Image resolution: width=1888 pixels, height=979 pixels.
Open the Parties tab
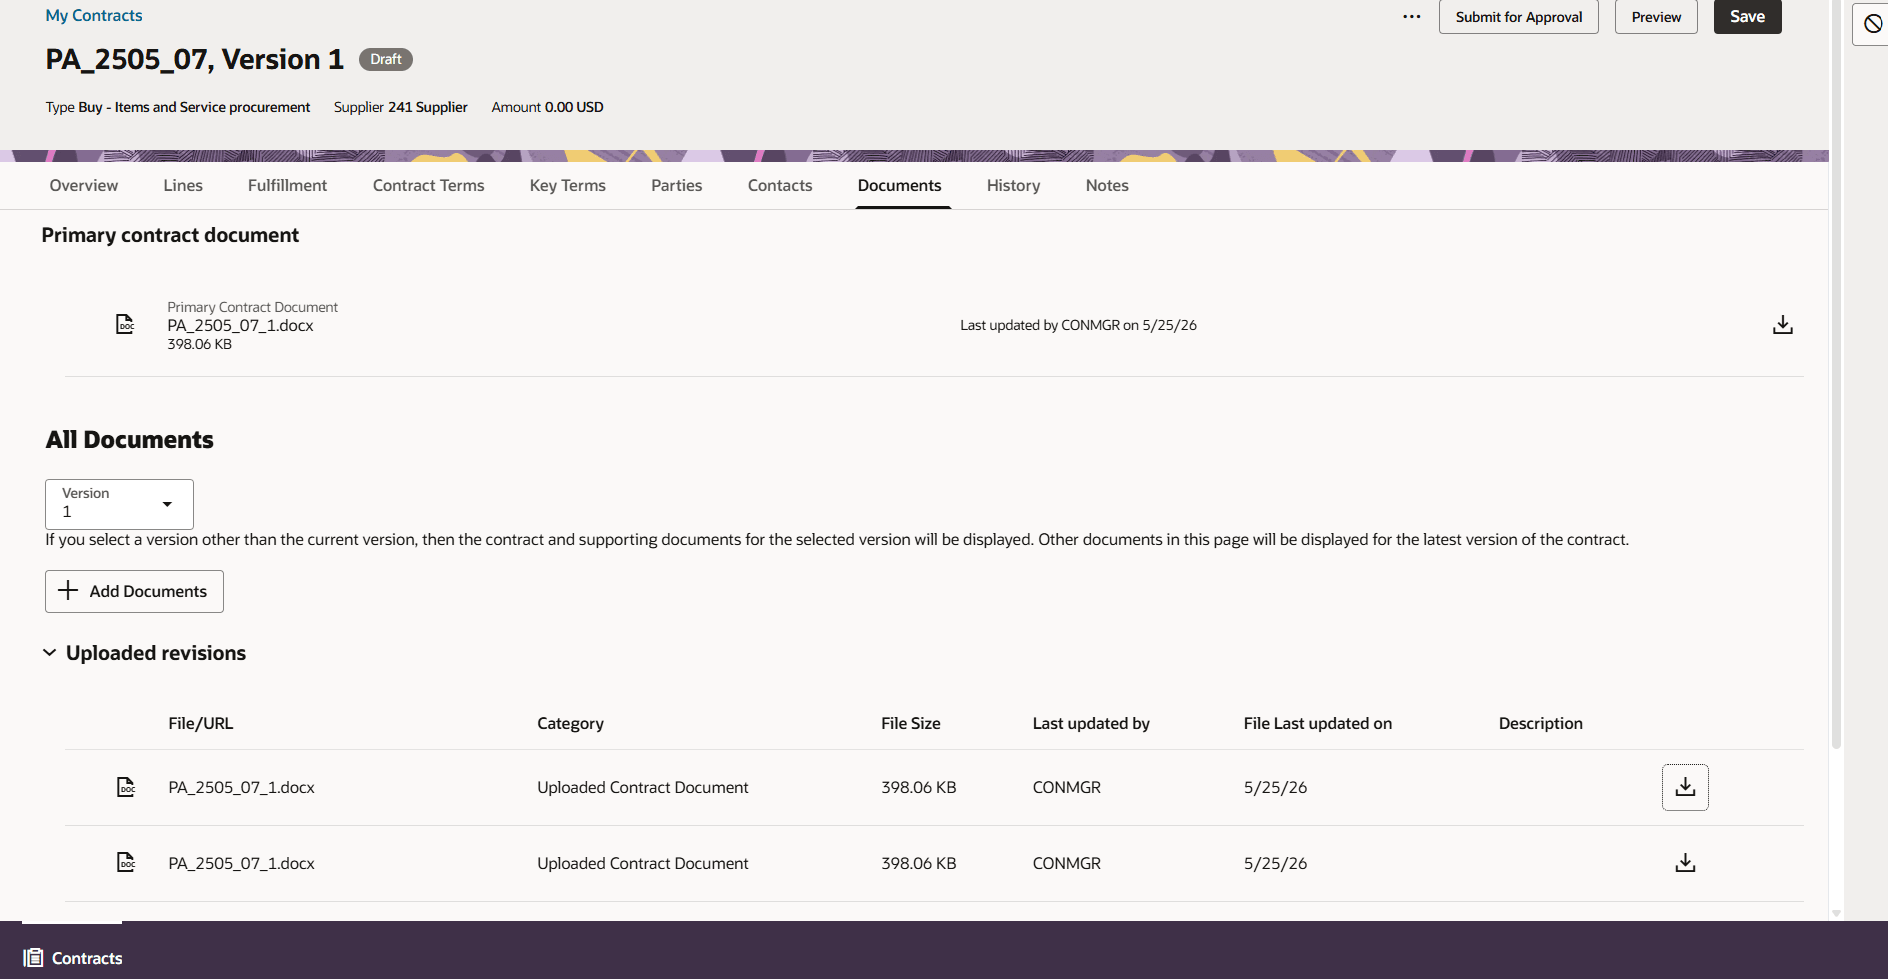676,186
